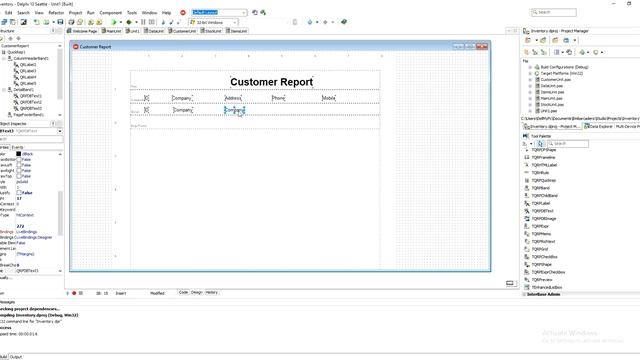Select the TQRShape component in Tool Palette
Viewport: 640px width, 360px height.
pyautogui.click(x=541, y=264)
